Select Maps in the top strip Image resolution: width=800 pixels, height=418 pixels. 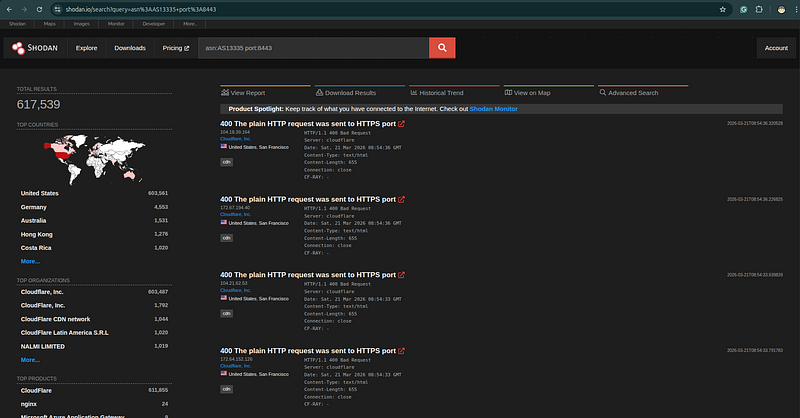(x=49, y=24)
